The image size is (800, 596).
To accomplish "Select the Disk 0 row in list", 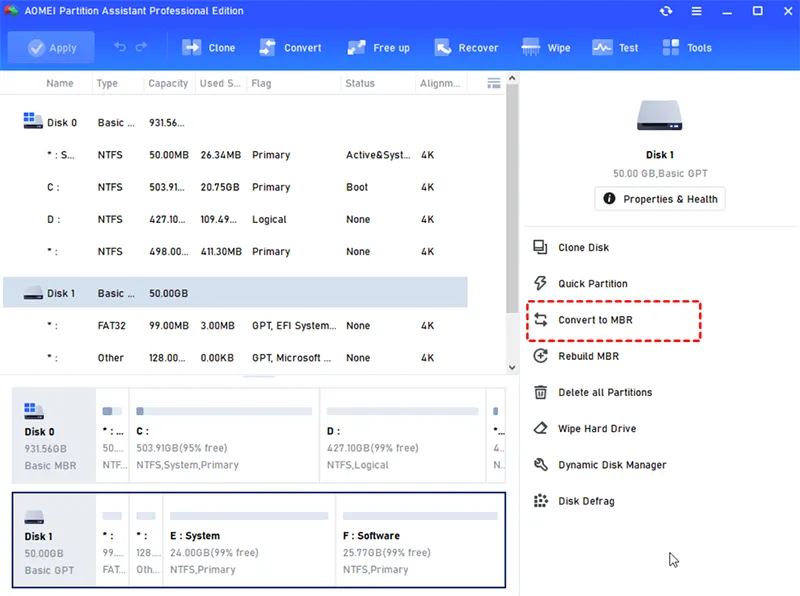I will click(x=235, y=122).
